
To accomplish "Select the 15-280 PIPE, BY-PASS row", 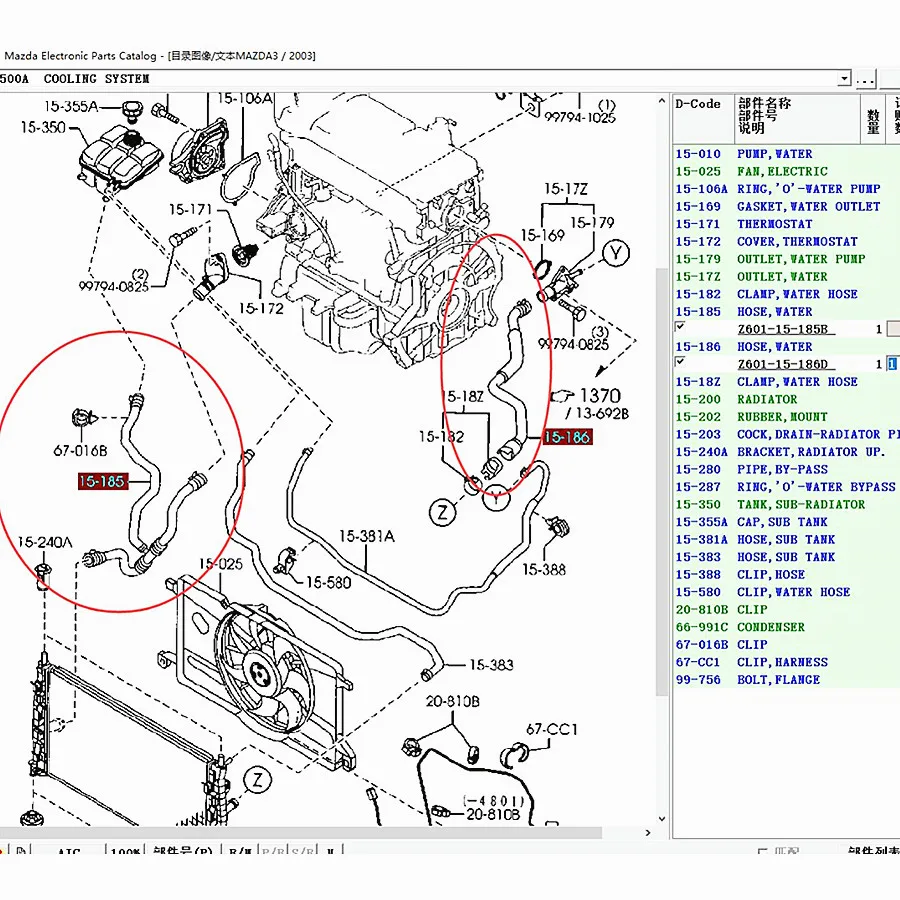I will click(786, 470).
